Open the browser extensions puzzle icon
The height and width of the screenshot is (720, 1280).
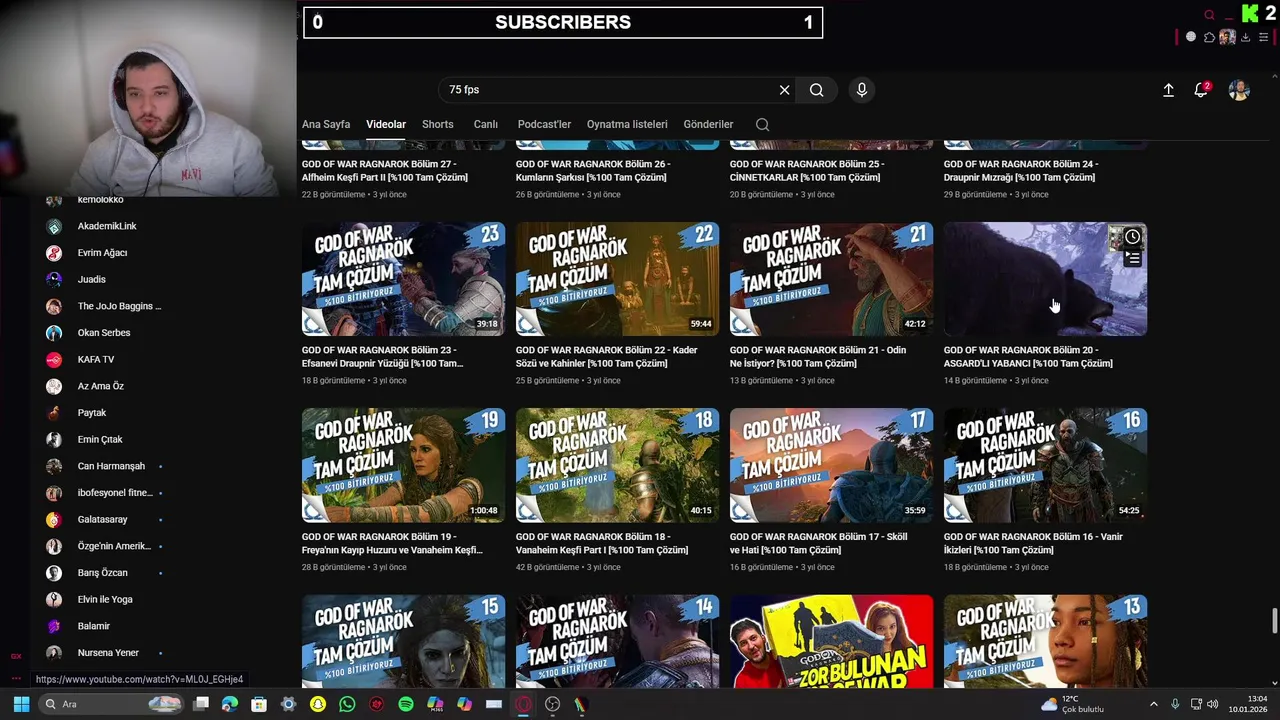1209,37
